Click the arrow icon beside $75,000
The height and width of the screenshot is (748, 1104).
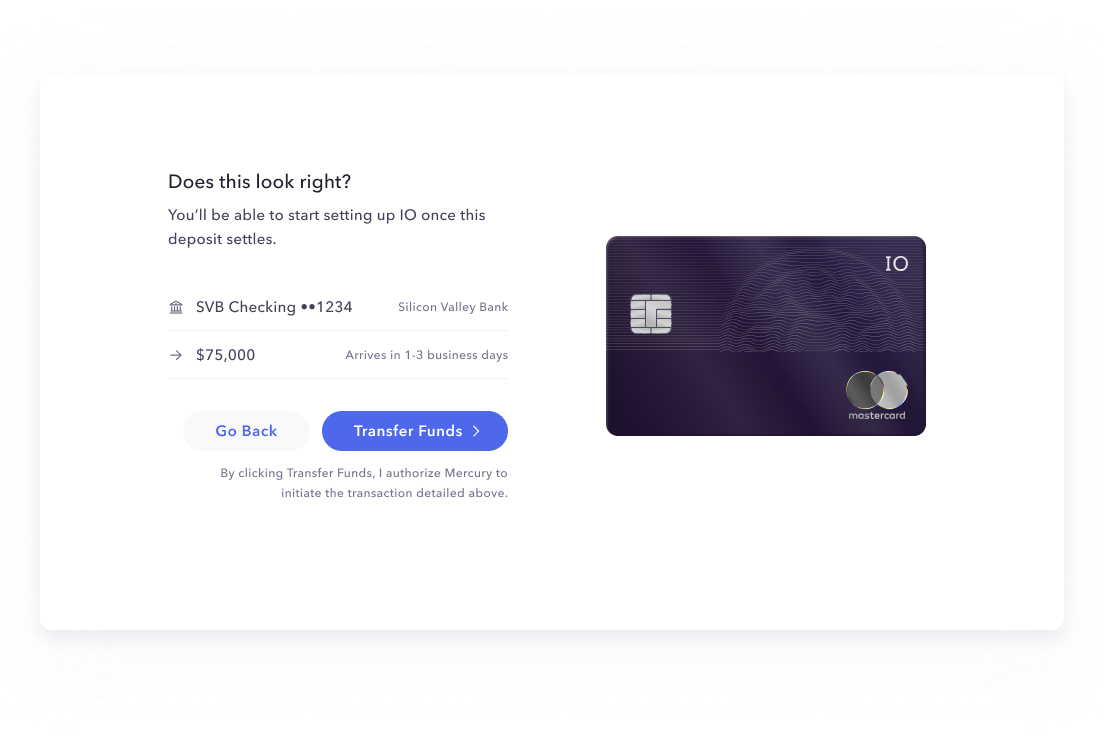click(176, 355)
